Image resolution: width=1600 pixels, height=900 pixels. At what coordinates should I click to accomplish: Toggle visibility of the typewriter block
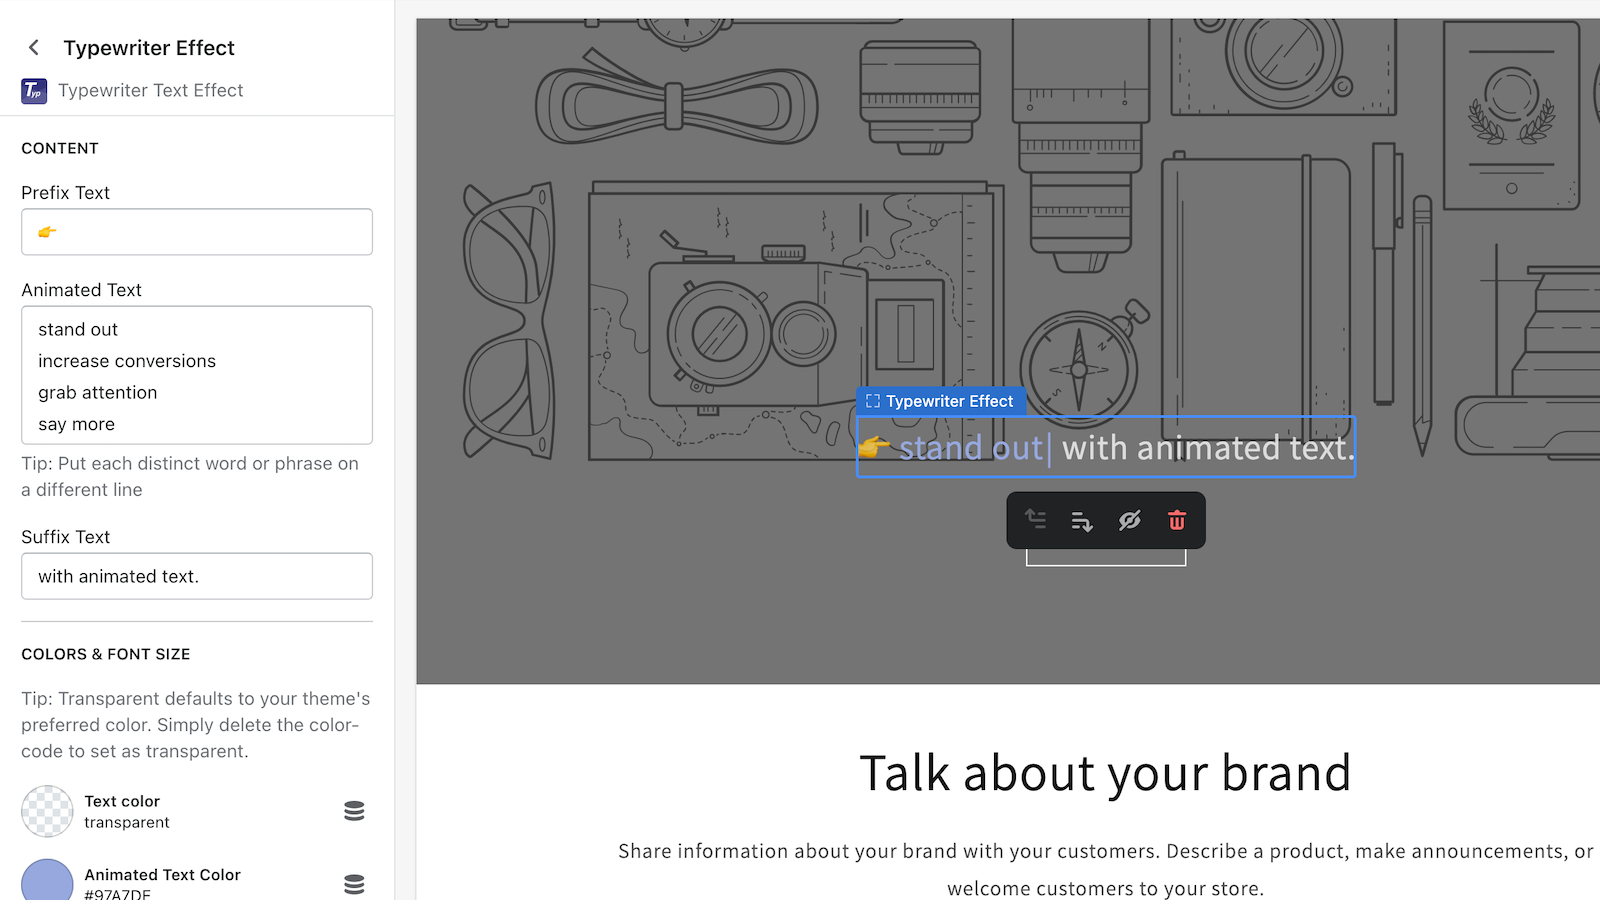1129,520
